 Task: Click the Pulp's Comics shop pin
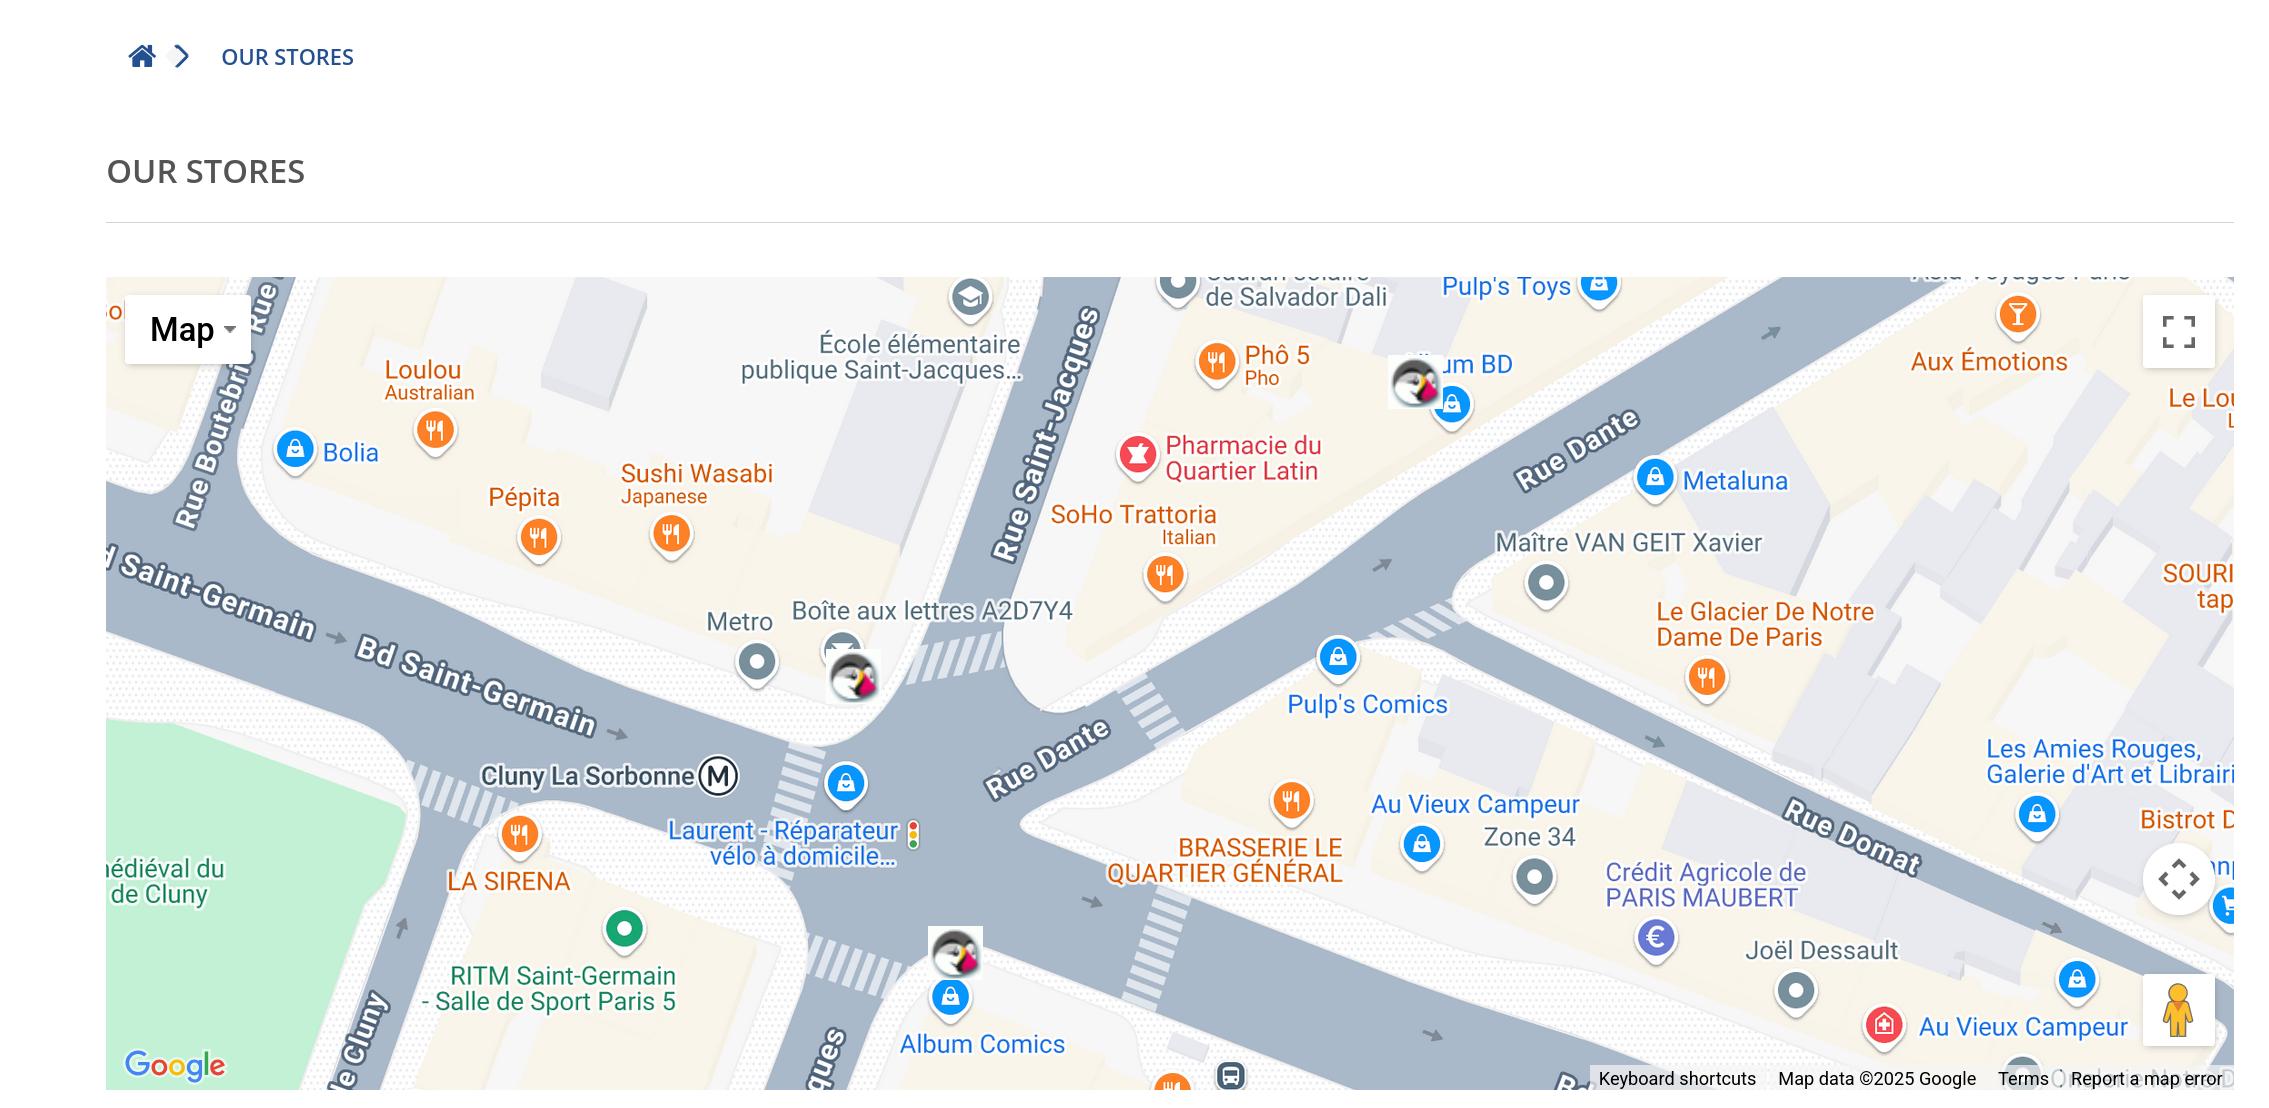click(x=1338, y=658)
